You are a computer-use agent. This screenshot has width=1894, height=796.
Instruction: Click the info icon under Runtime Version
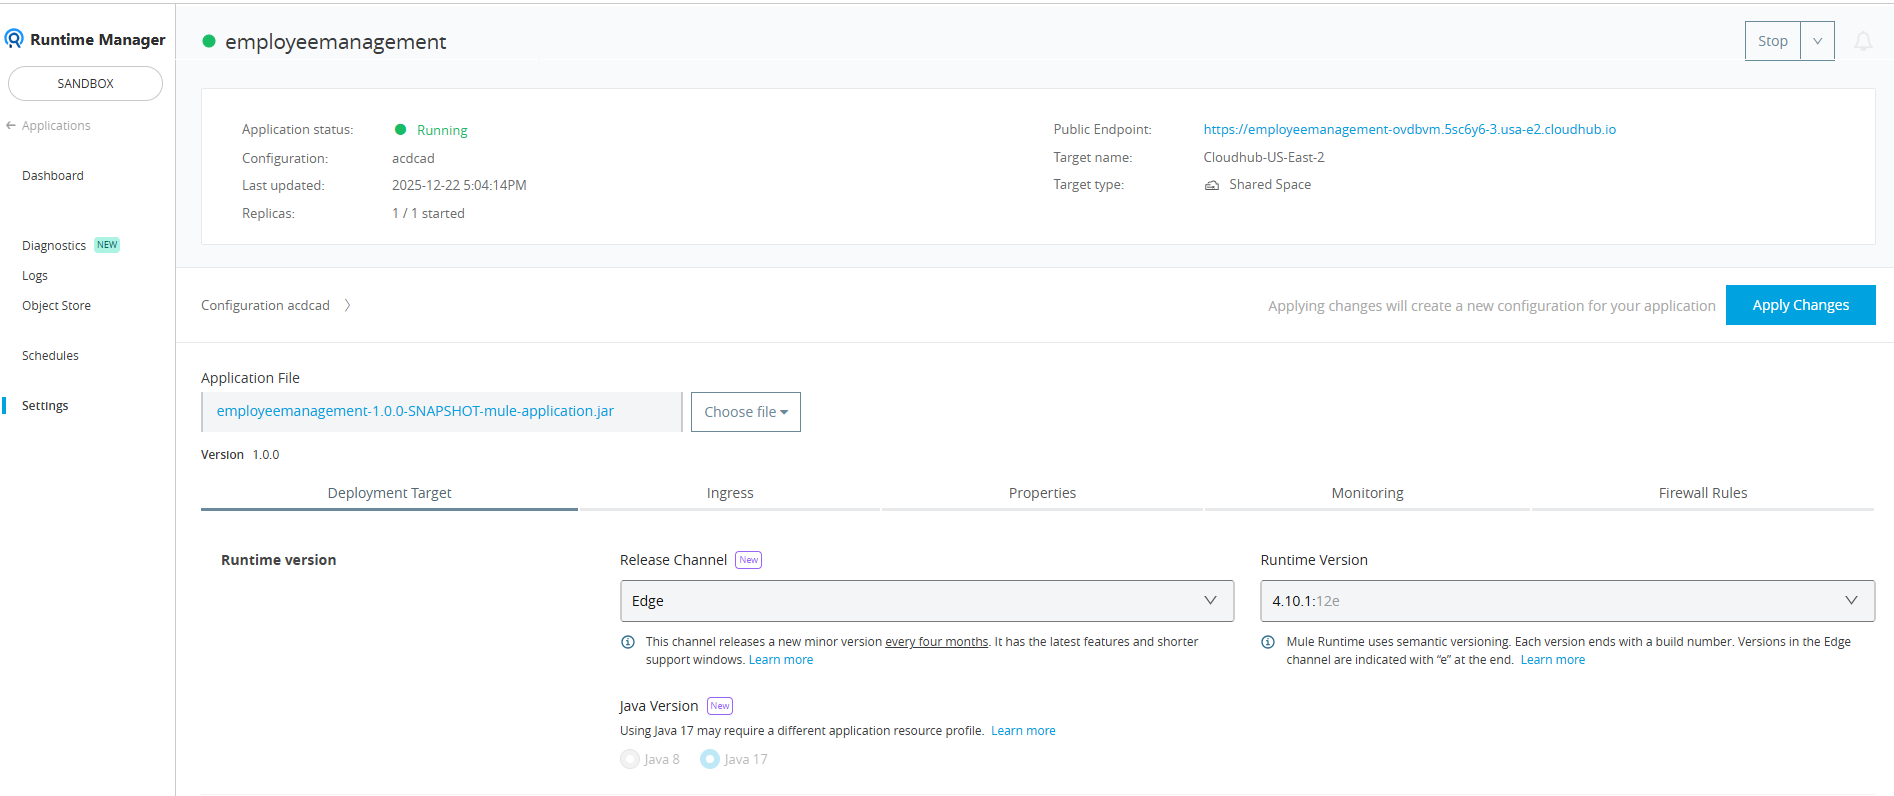[1268, 642]
